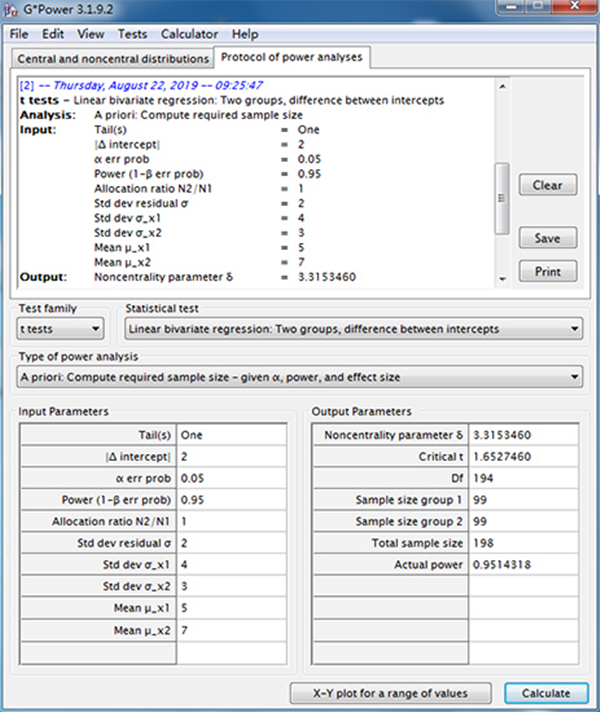This screenshot has width=600, height=712.
Task: Expand the Statistical test dropdown
Action: click(353, 328)
